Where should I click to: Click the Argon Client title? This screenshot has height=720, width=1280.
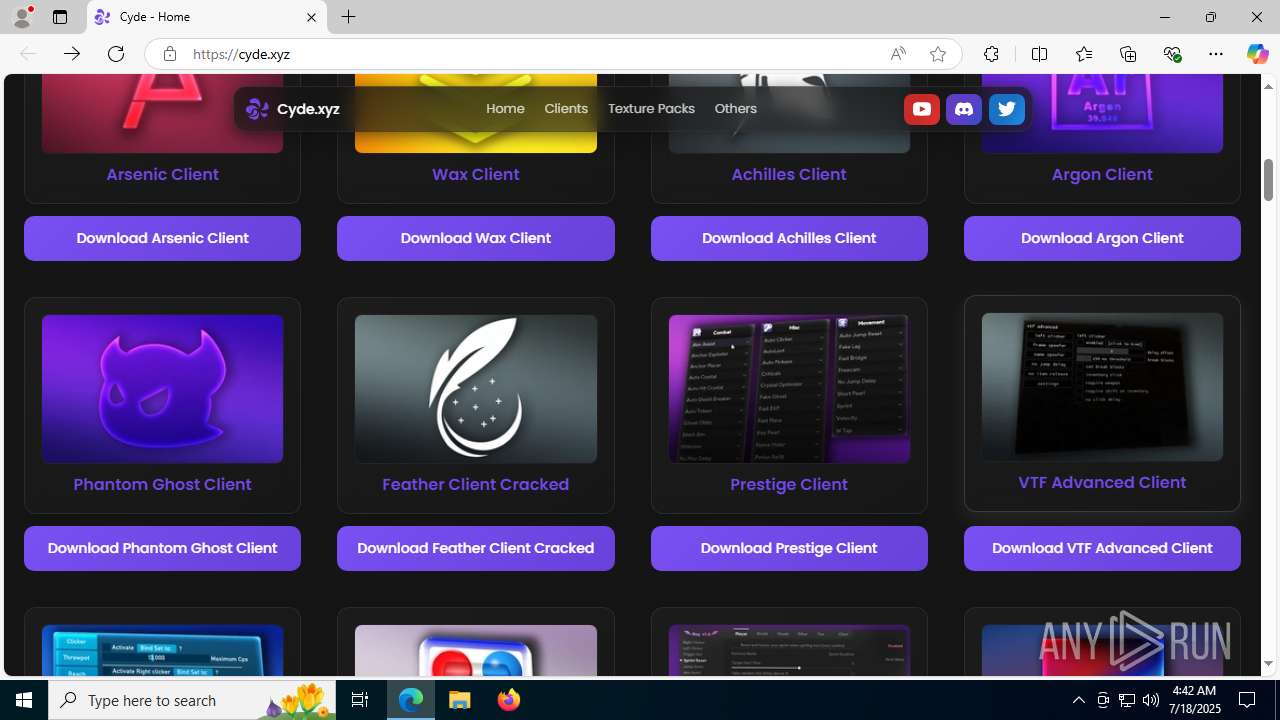pyautogui.click(x=1102, y=174)
